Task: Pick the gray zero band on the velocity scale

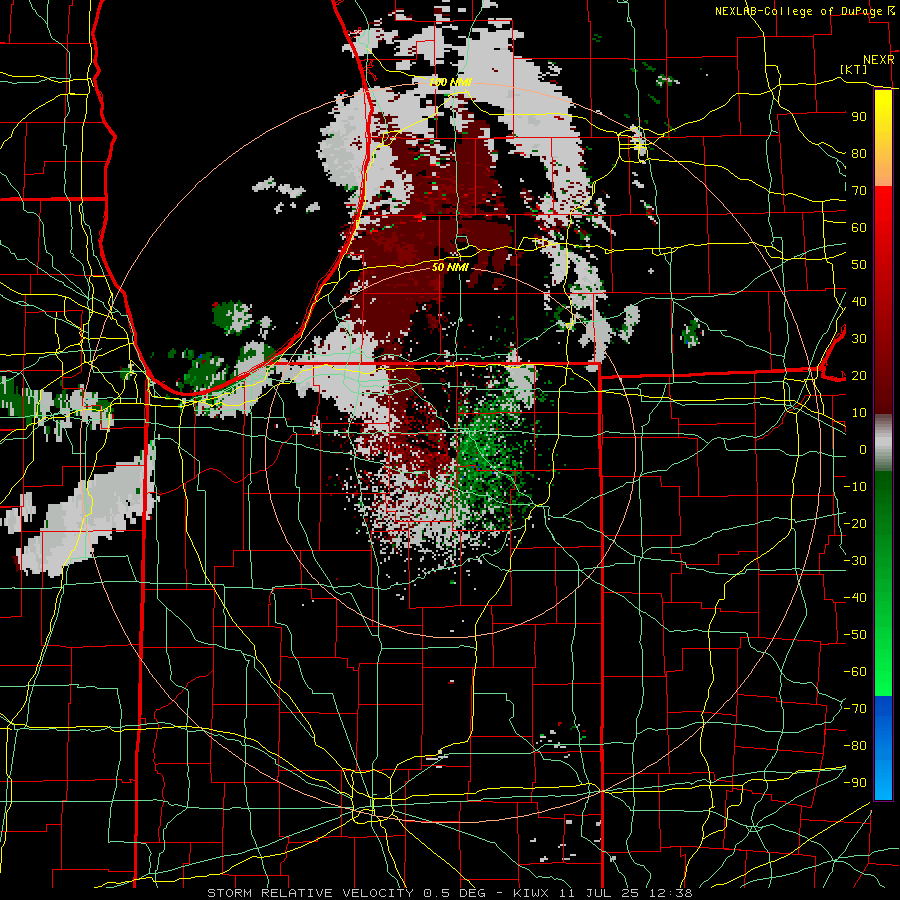Action: (883, 442)
